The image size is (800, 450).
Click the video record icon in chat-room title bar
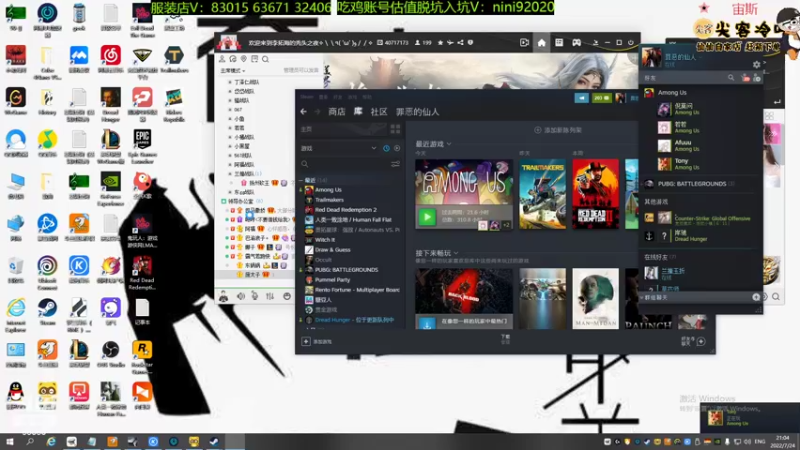point(524,43)
